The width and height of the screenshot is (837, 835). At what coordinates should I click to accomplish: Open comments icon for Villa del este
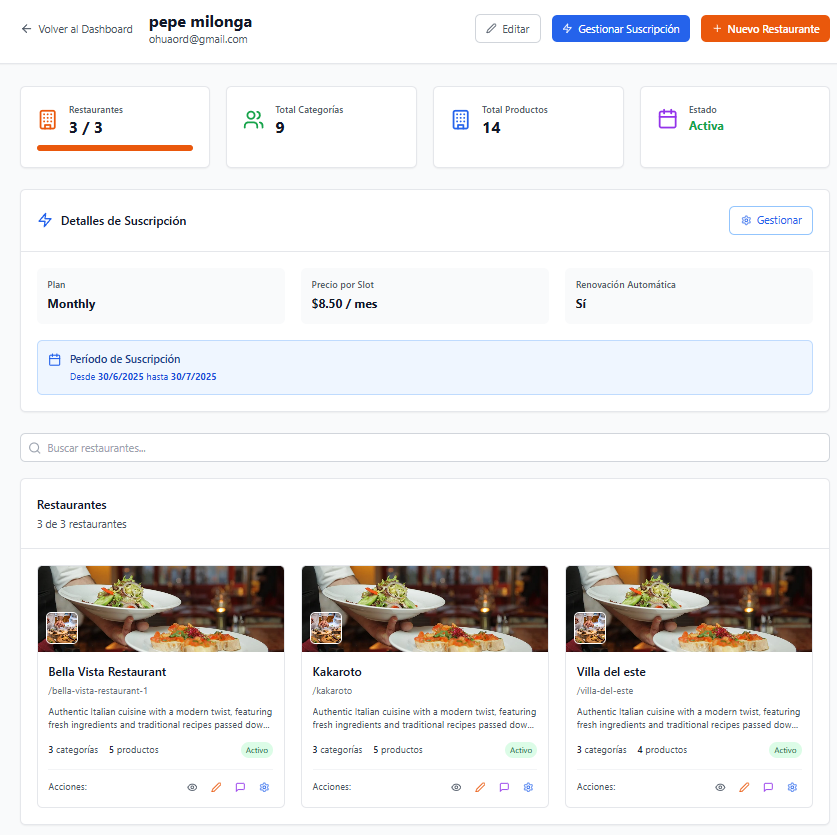point(768,787)
